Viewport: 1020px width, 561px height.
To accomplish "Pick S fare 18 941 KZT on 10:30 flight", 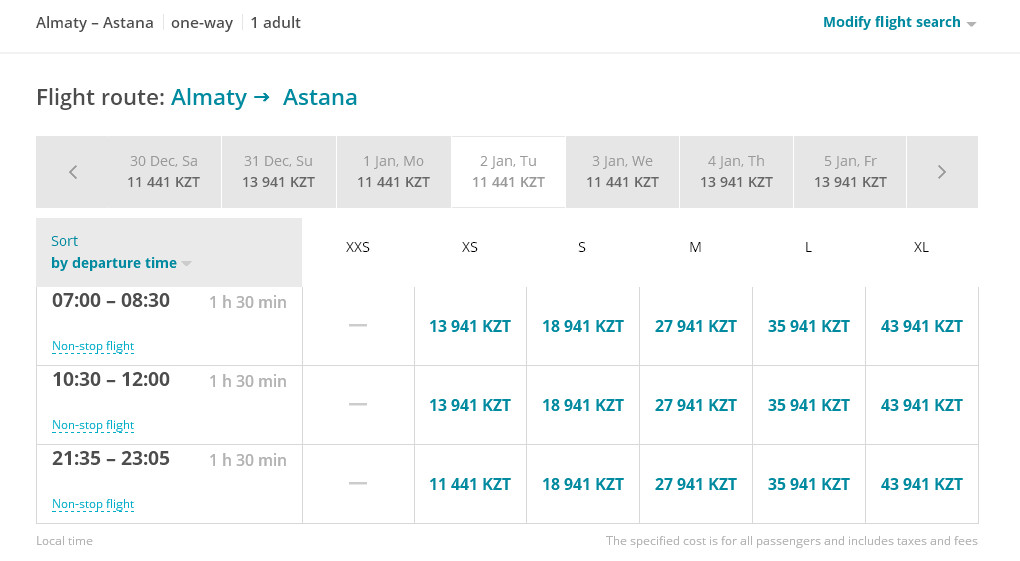I will 583,405.
